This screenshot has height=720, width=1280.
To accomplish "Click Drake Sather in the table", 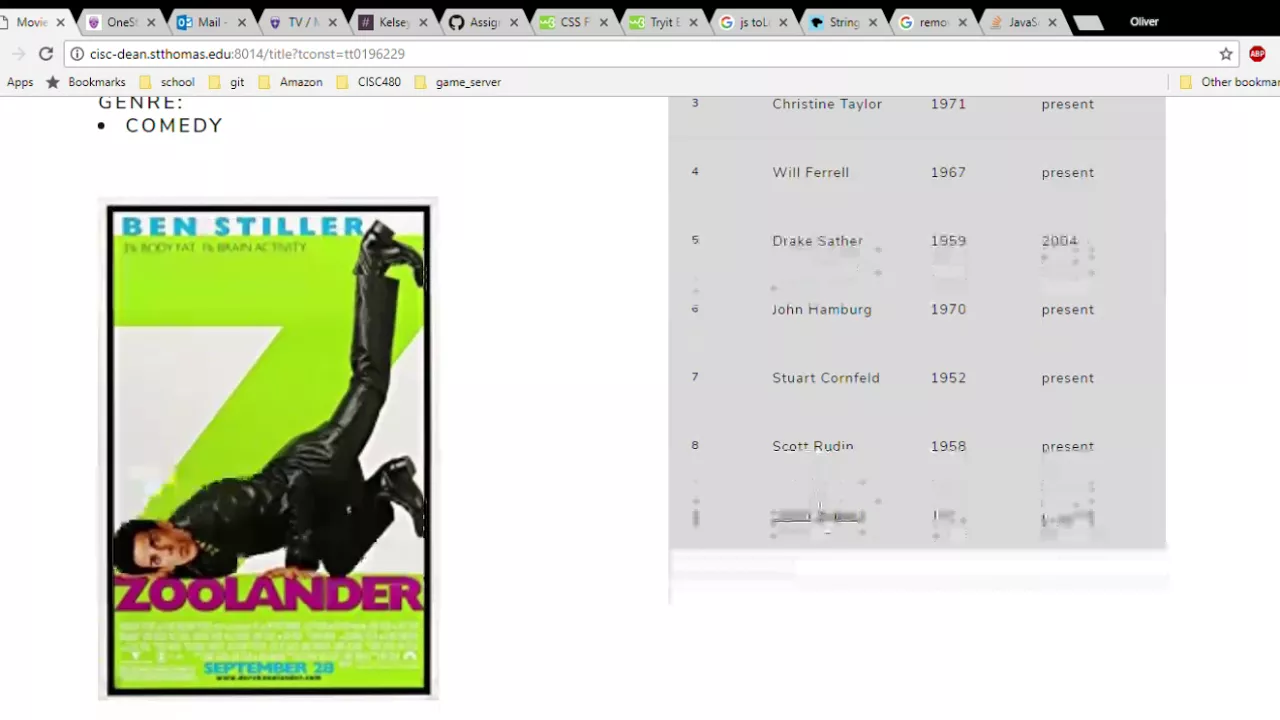I will coord(817,241).
